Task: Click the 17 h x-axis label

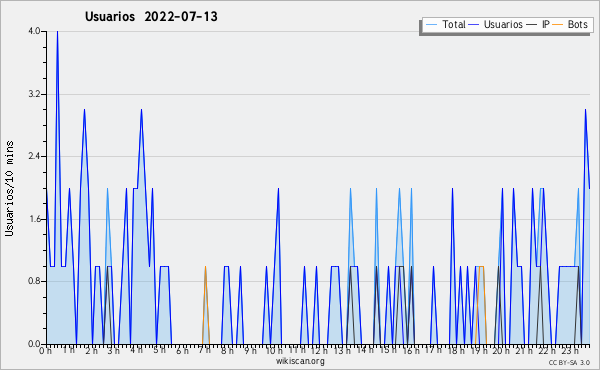Action: pos(433,350)
